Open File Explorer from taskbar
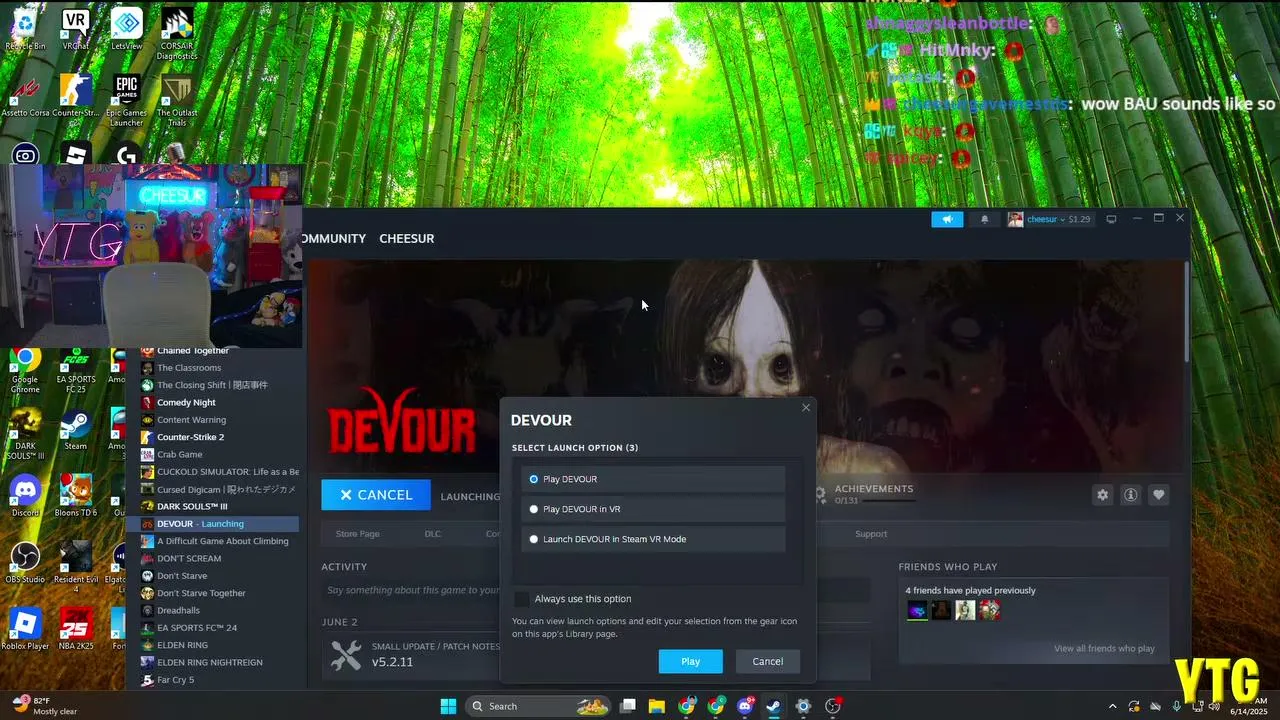This screenshot has height=720, width=1280. pos(657,706)
